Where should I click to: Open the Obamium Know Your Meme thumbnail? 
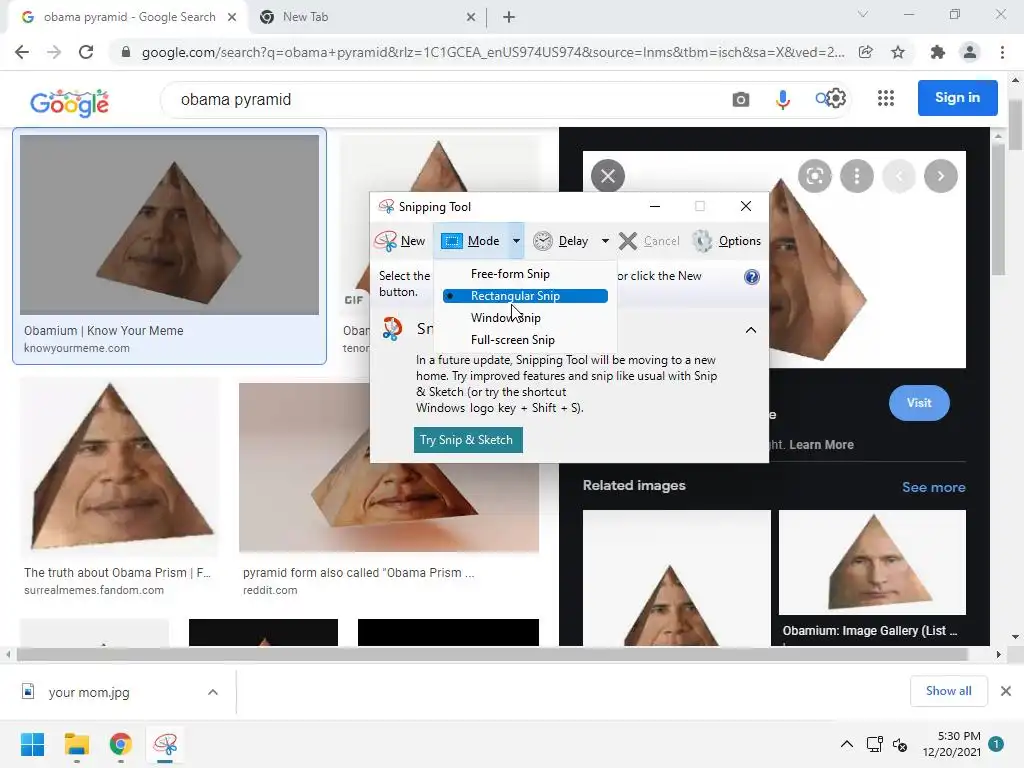pyautogui.click(x=169, y=225)
